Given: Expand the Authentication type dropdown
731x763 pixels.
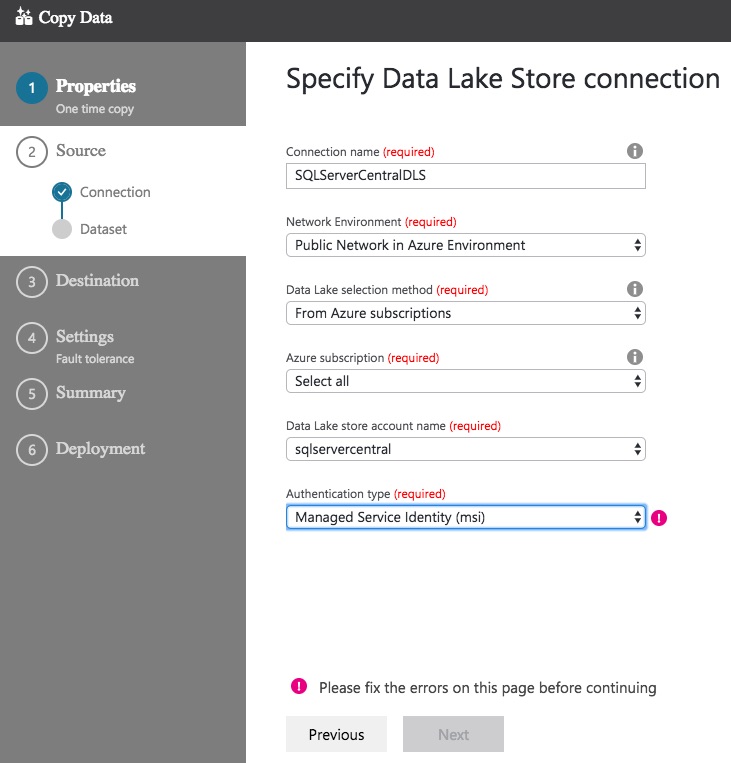Looking at the screenshot, I should tap(465, 517).
